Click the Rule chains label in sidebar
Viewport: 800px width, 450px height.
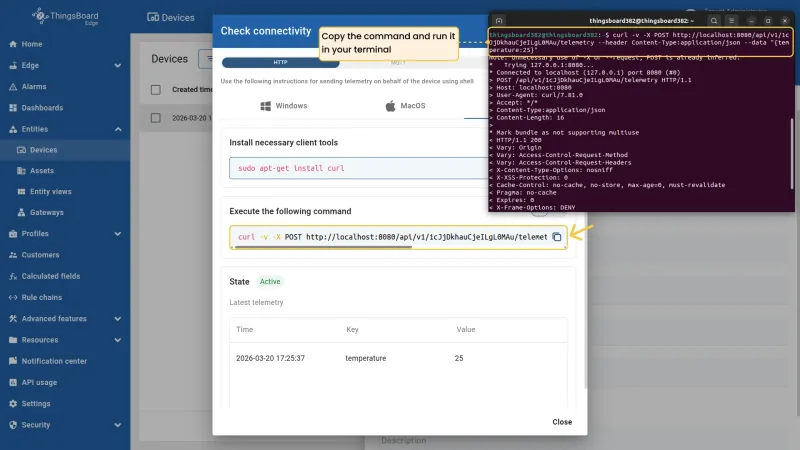coord(42,297)
